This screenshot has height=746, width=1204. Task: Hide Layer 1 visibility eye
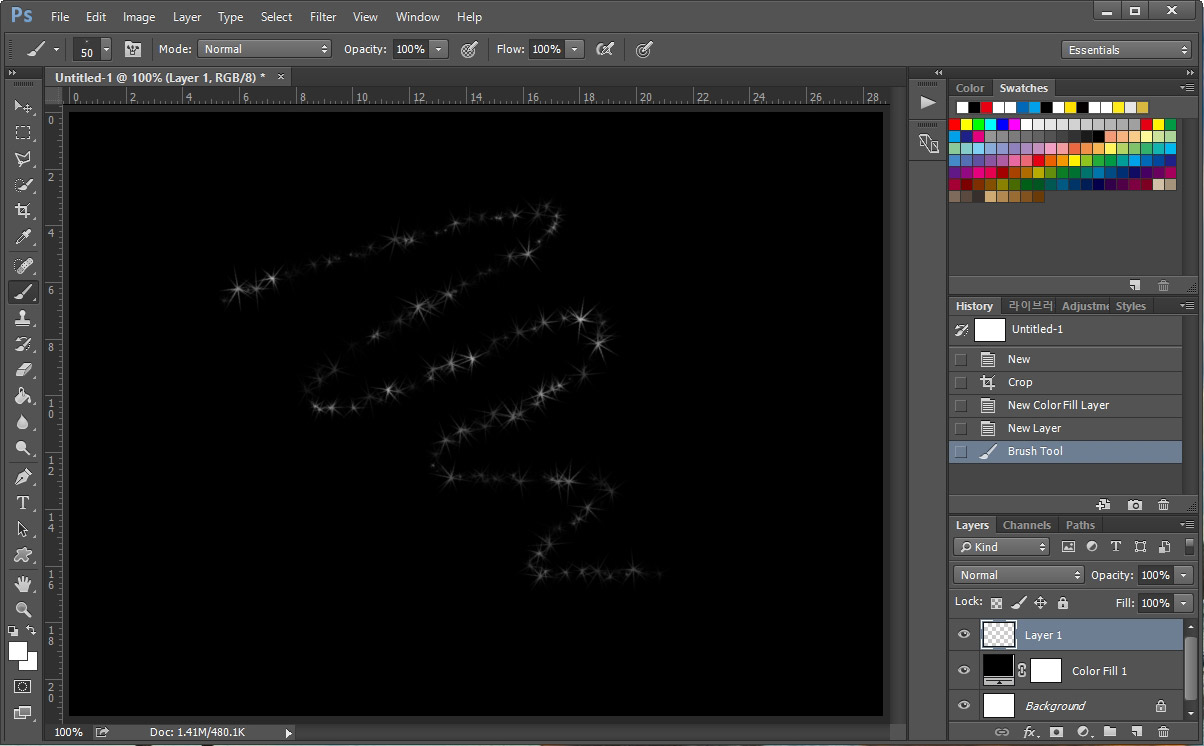click(964, 634)
